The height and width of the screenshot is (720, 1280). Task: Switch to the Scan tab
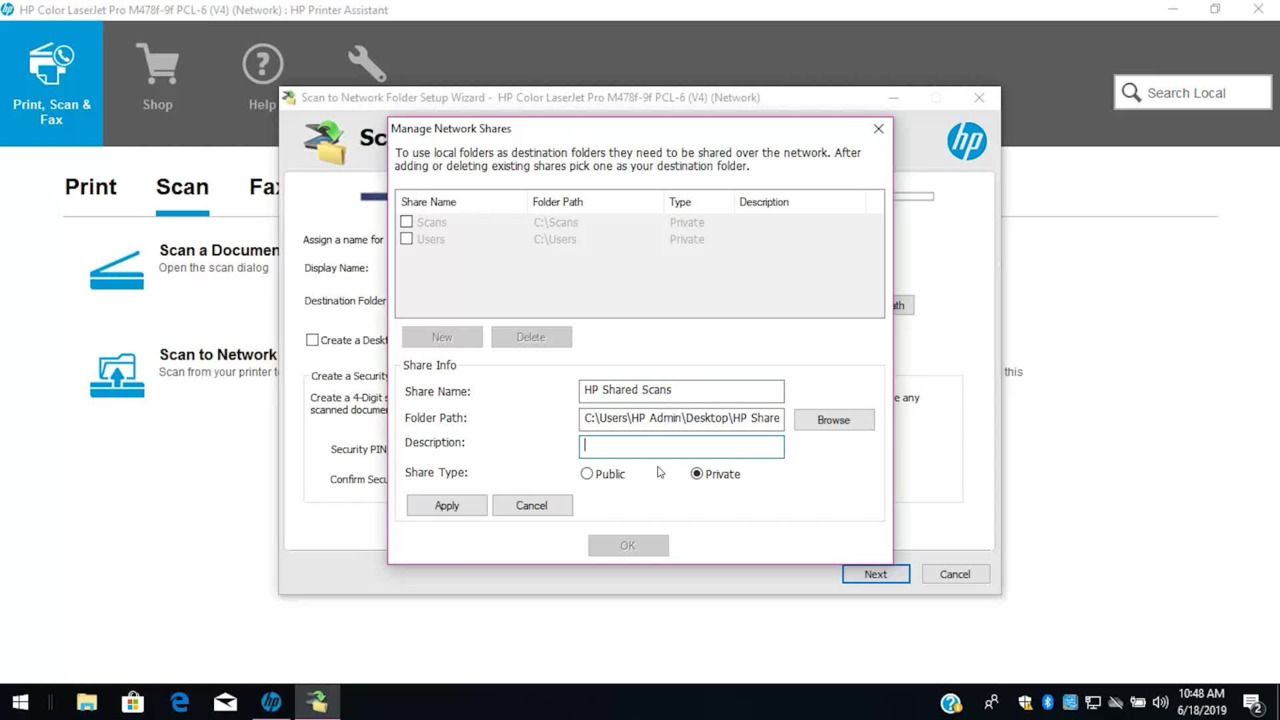[182, 187]
